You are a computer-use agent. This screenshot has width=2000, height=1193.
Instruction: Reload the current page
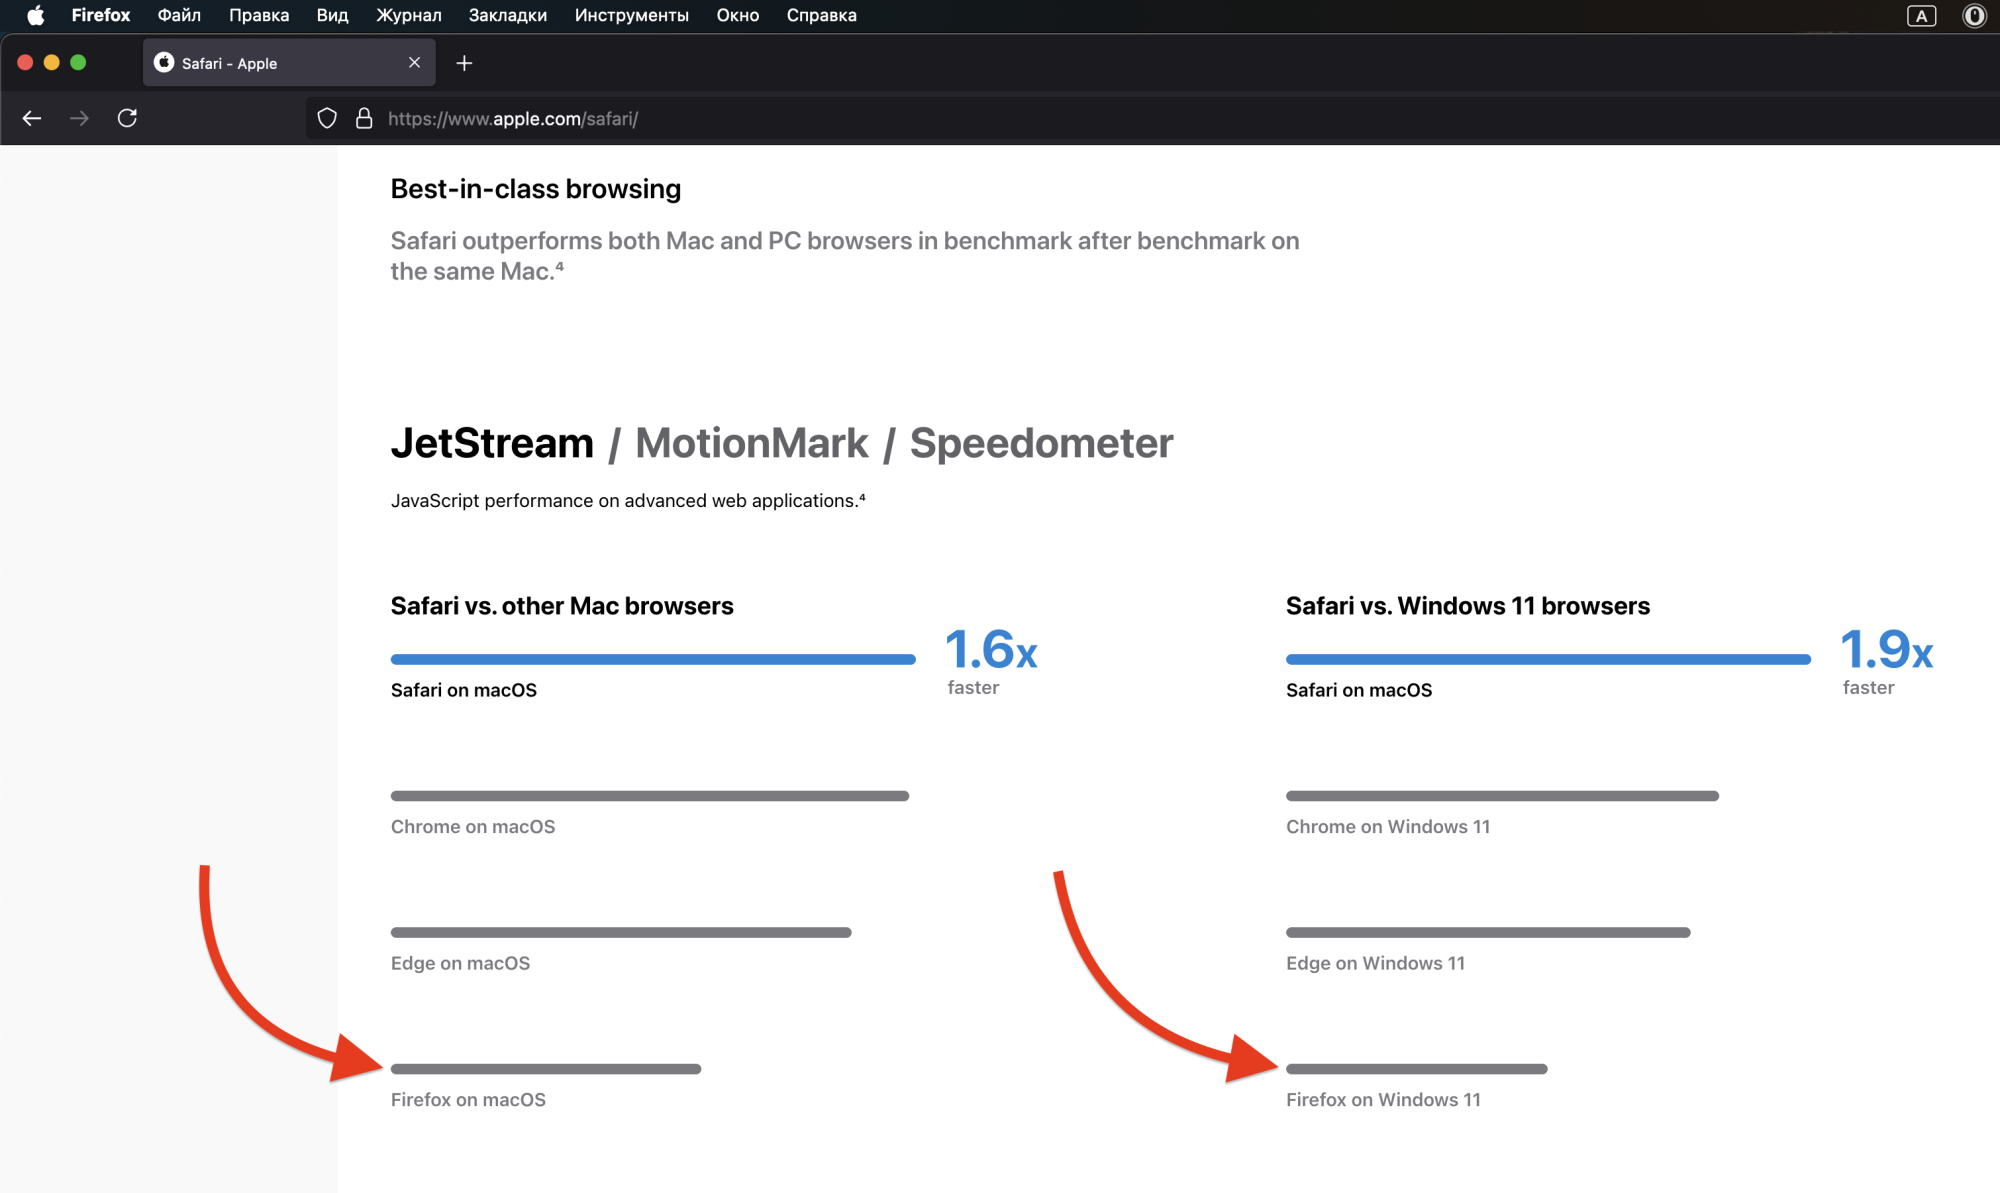127,118
